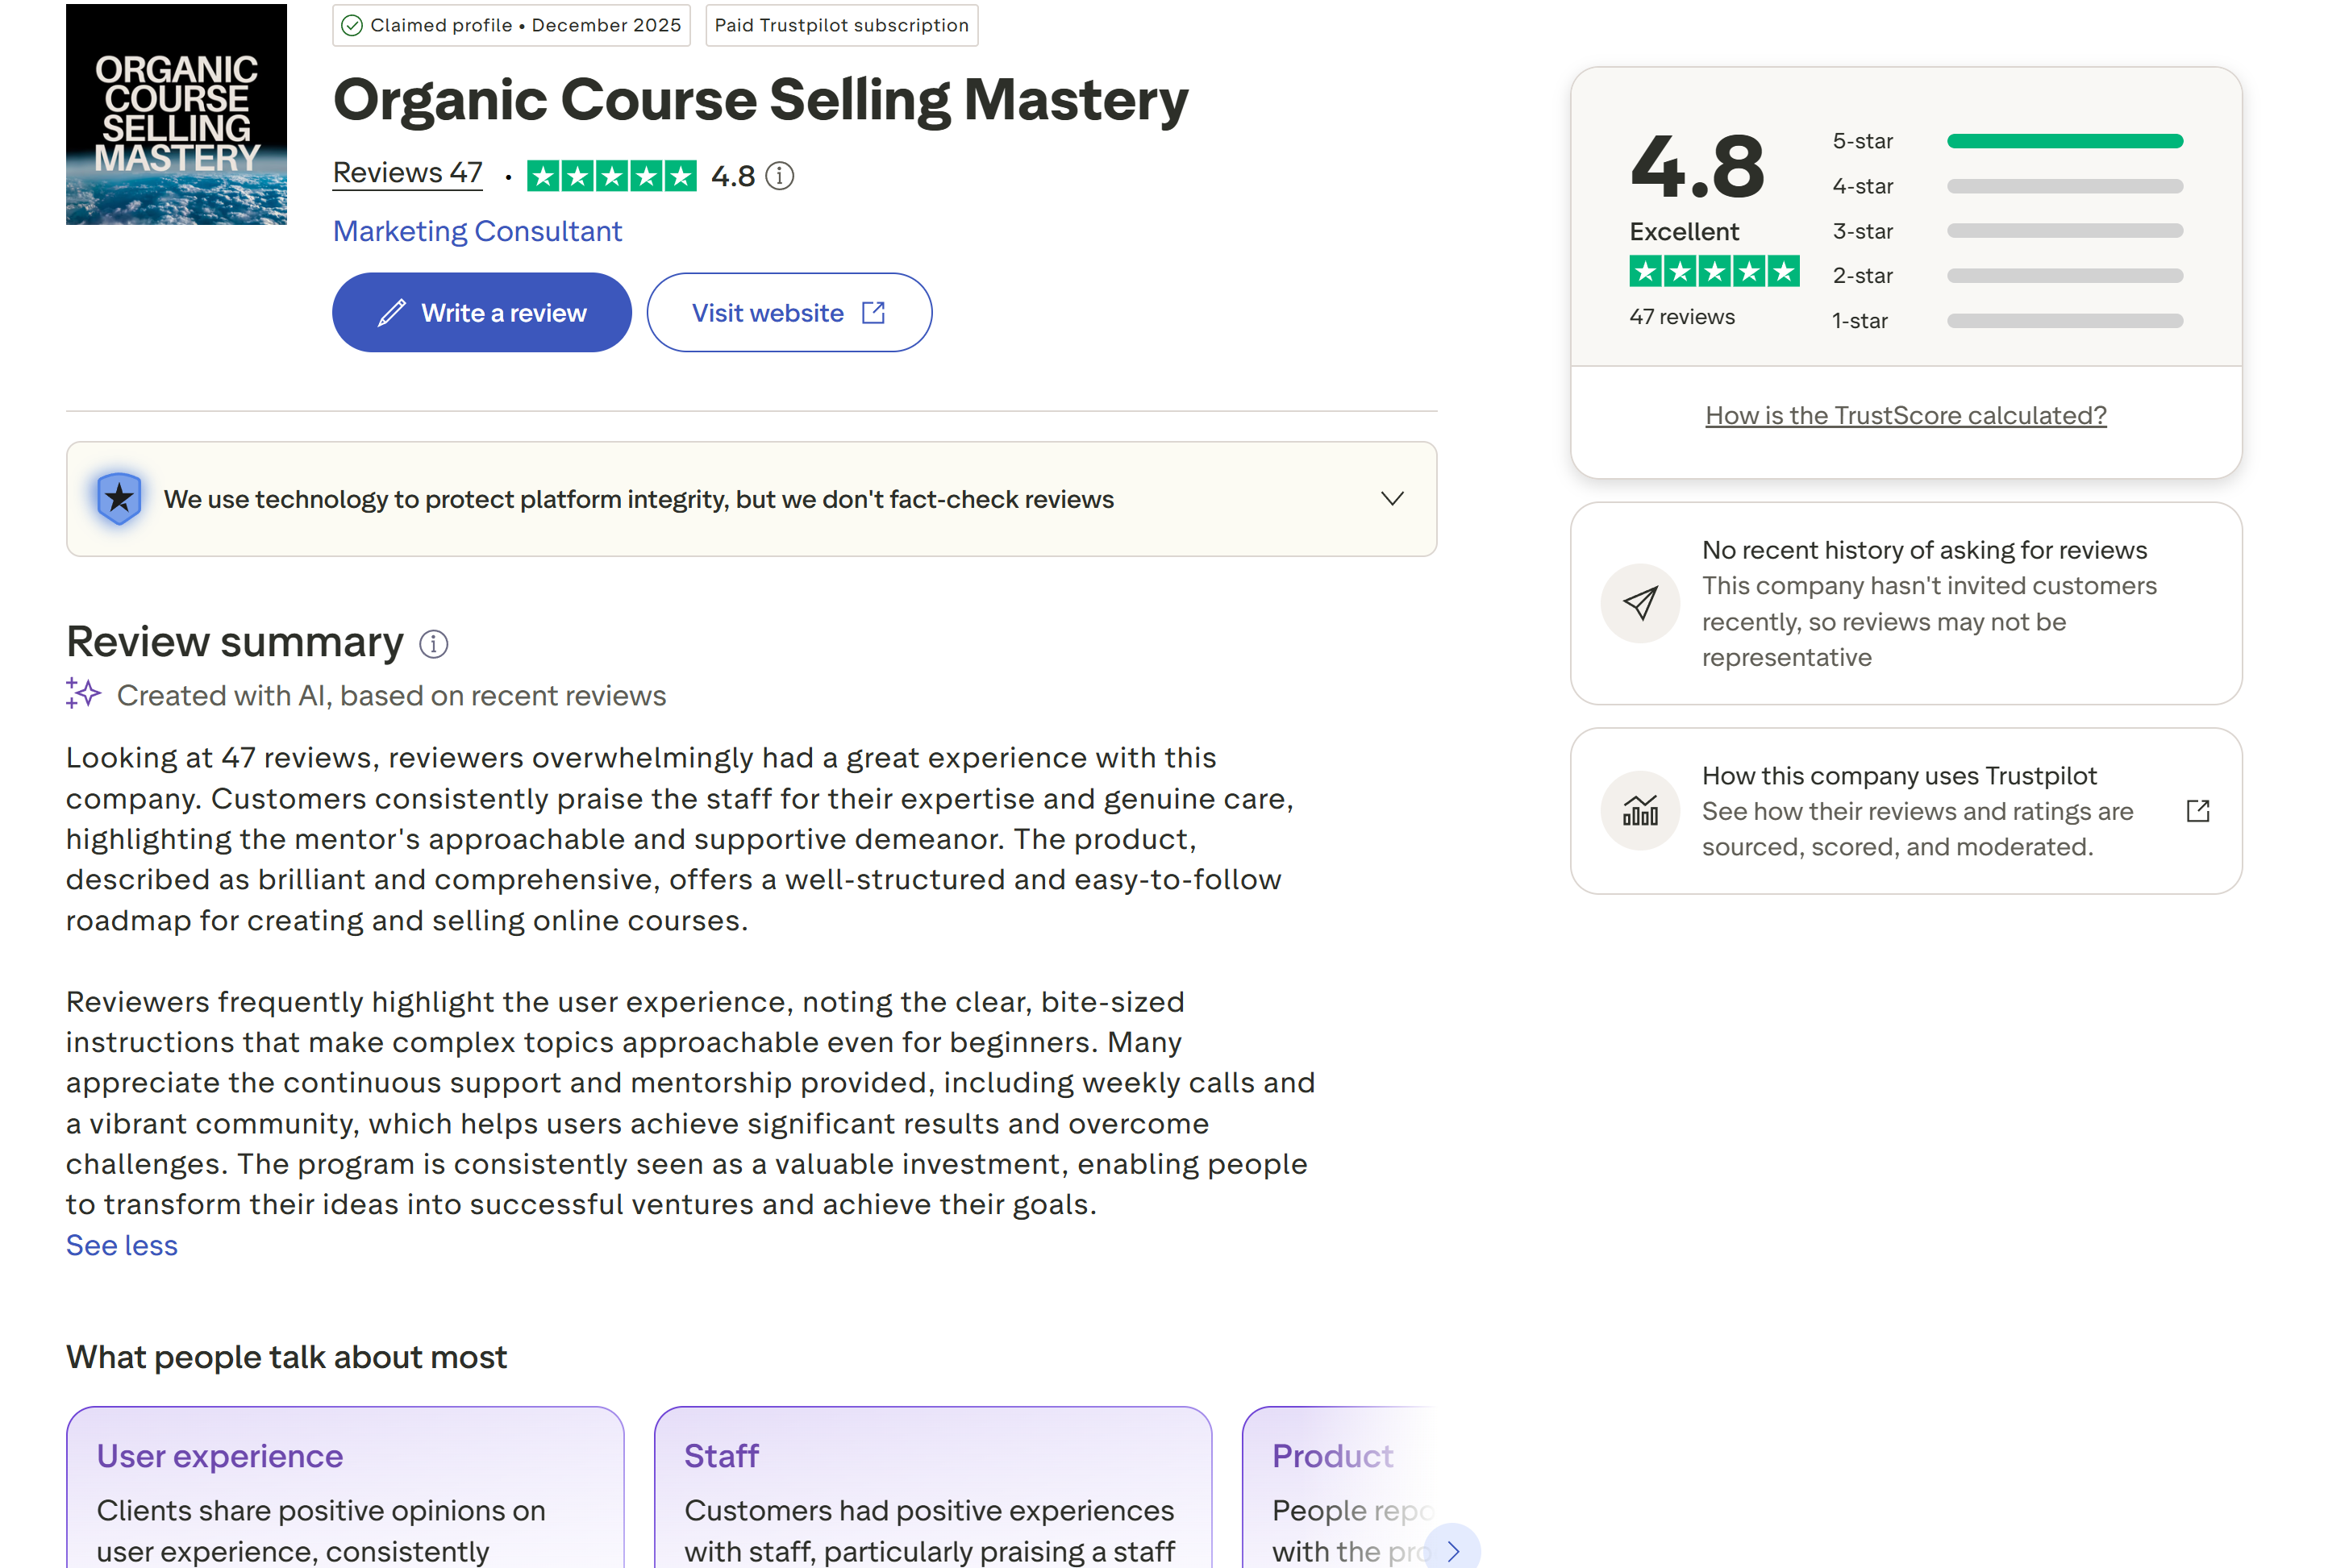This screenshot has width=2349, height=1568.
Task: Open the Reviews 47 link
Action: pyautogui.click(x=407, y=173)
